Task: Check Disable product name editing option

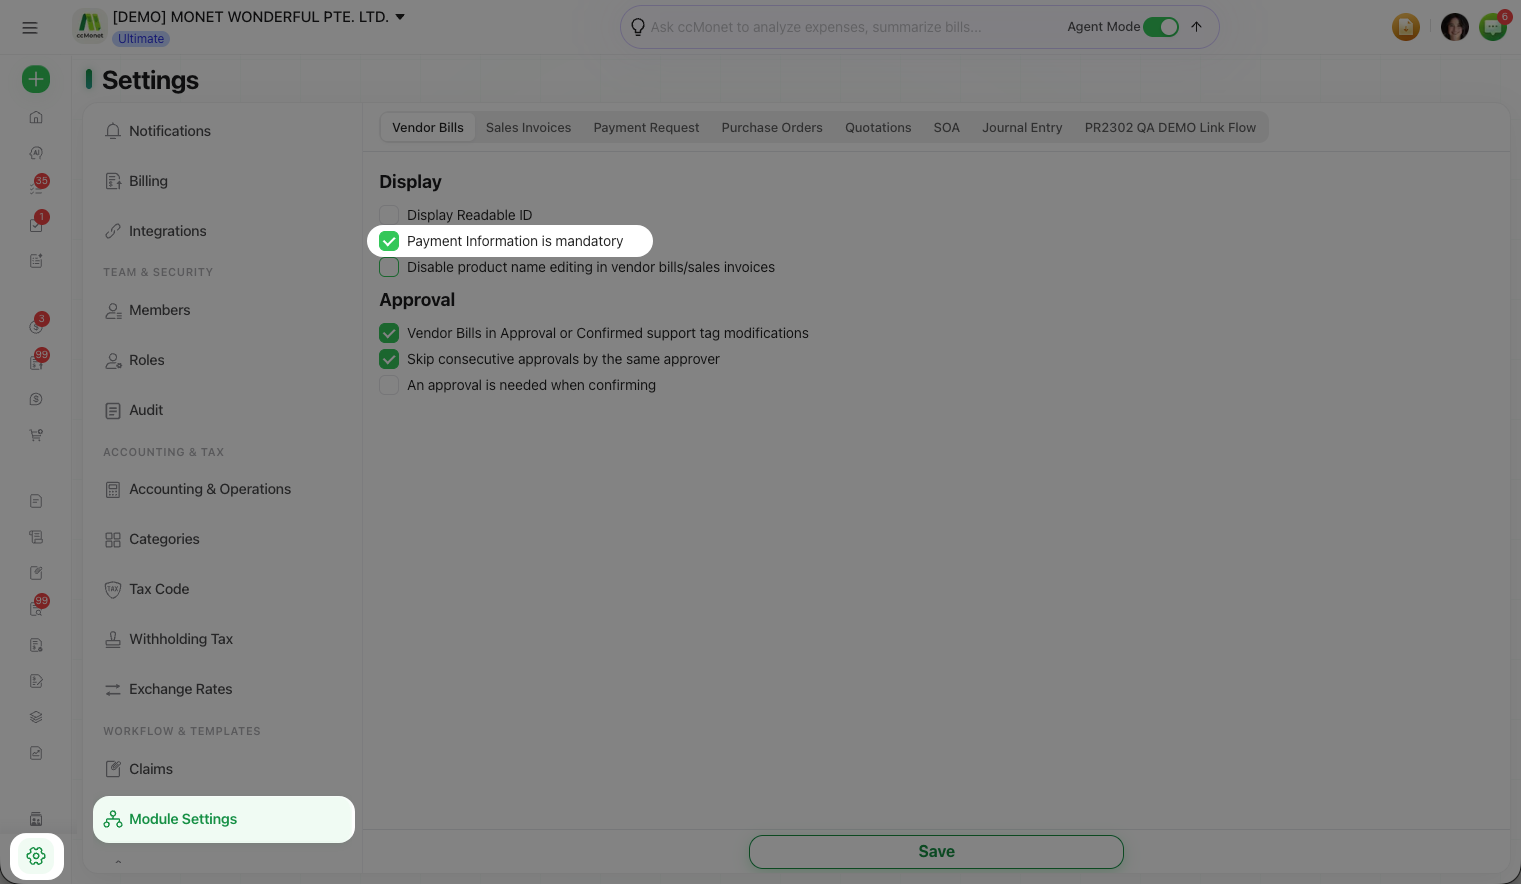Action: click(389, 267)
